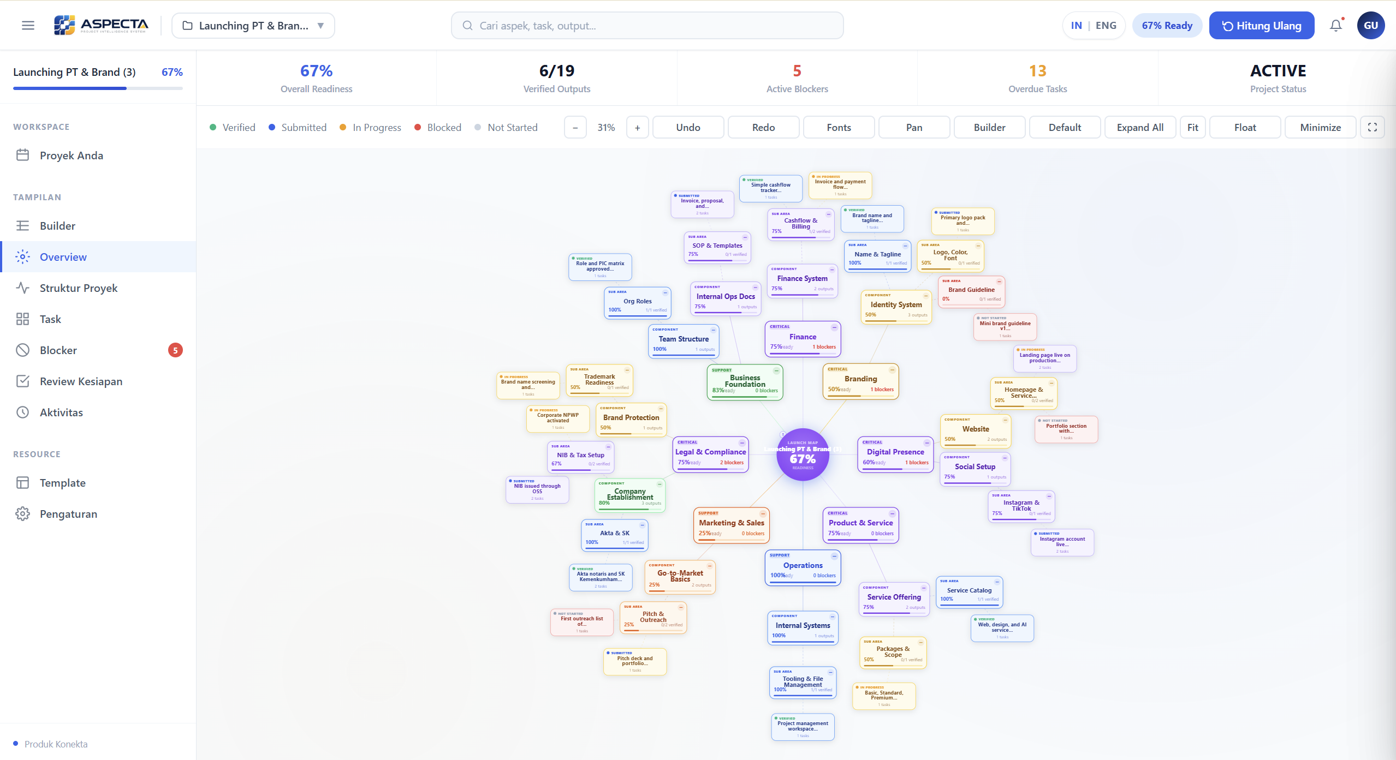Switch language to IN
The image size is (1396, 760).
tap(1076, 25)
